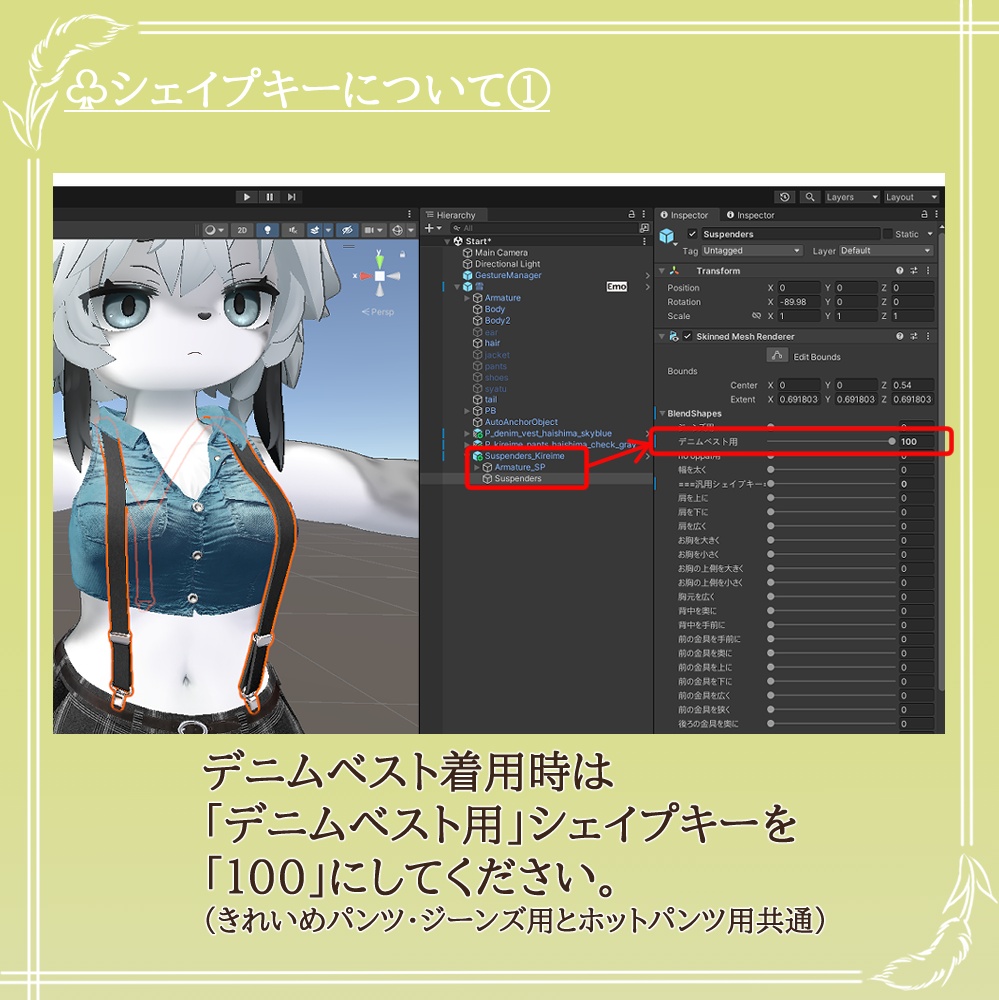Open Transform presets slider icon
The image size is (999, 1000).
click(914, 271)
